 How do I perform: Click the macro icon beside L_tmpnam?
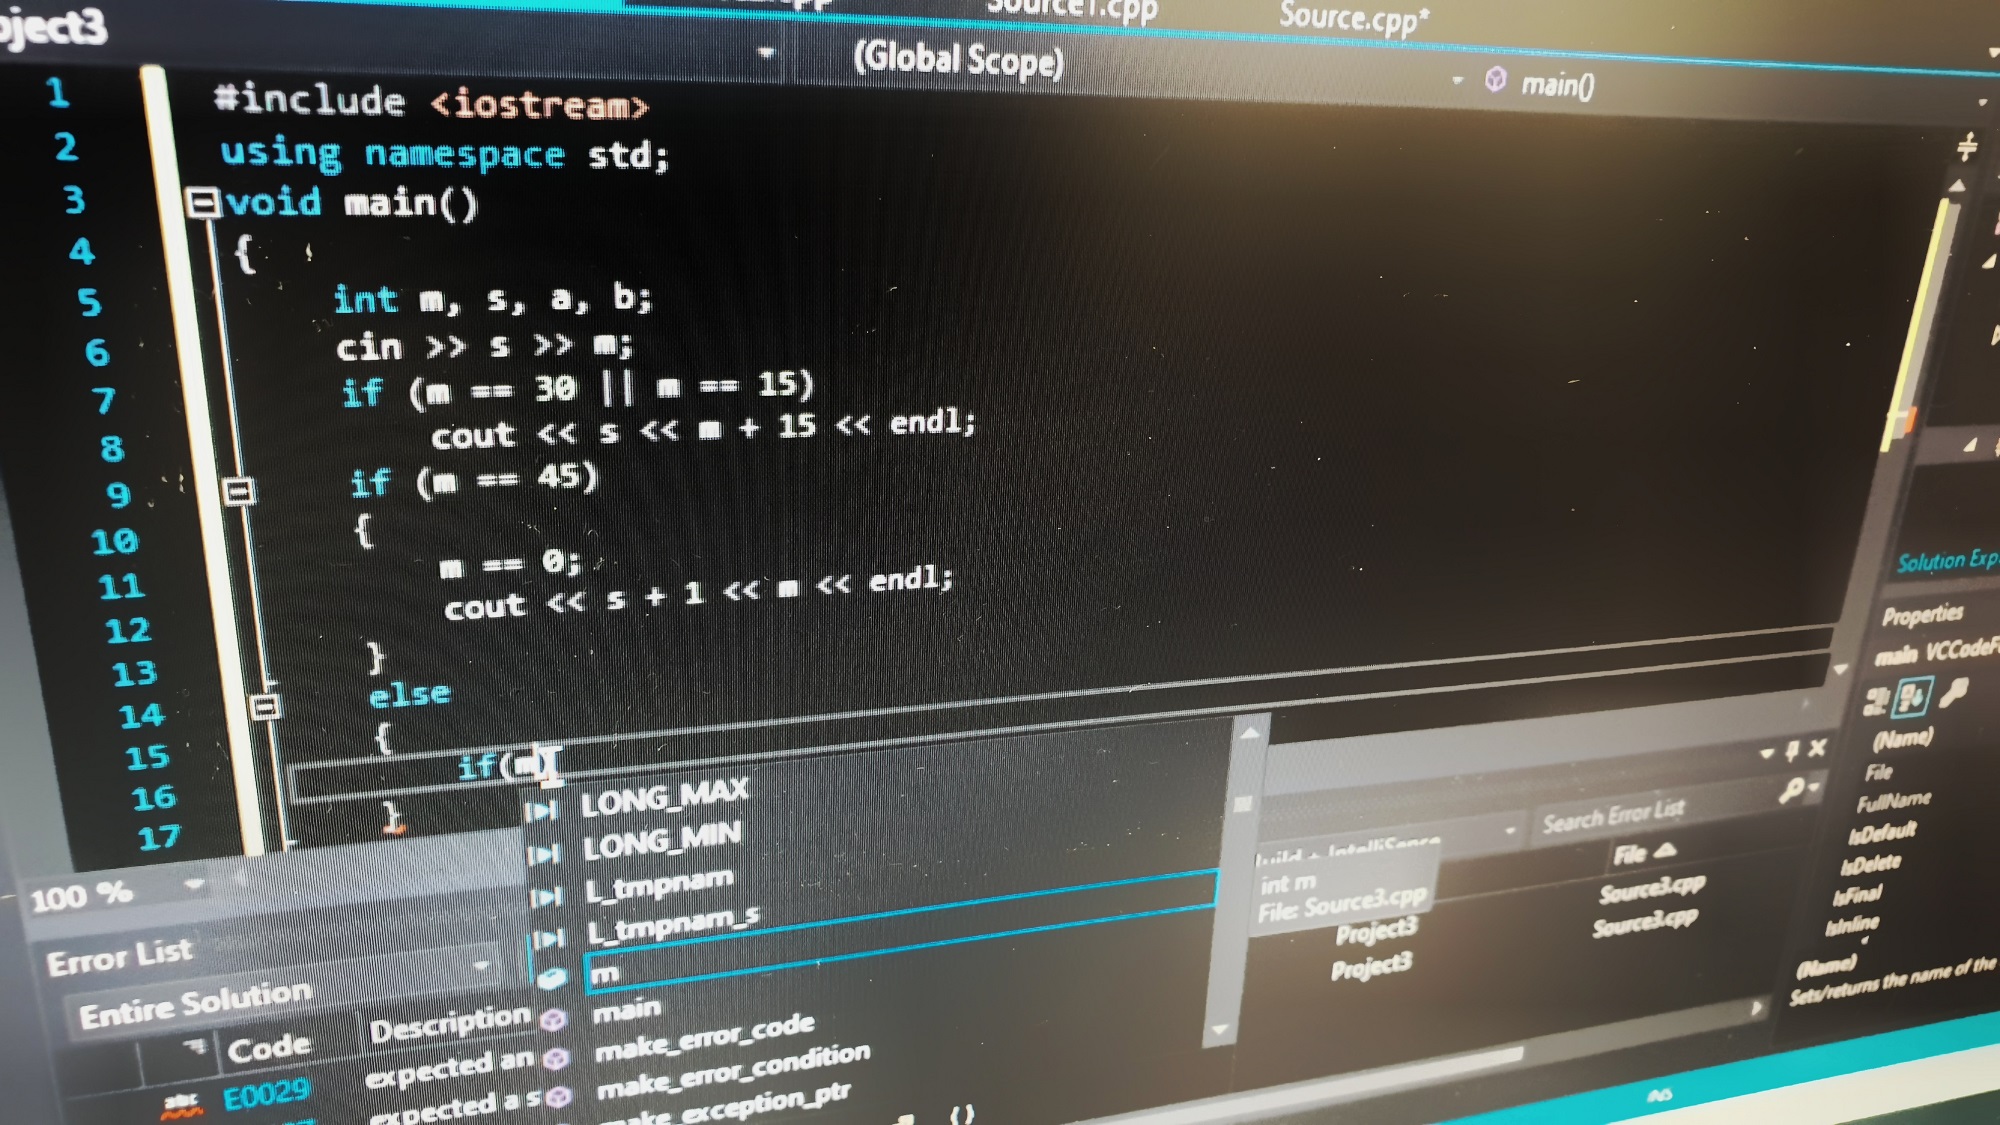pos(545,897)
